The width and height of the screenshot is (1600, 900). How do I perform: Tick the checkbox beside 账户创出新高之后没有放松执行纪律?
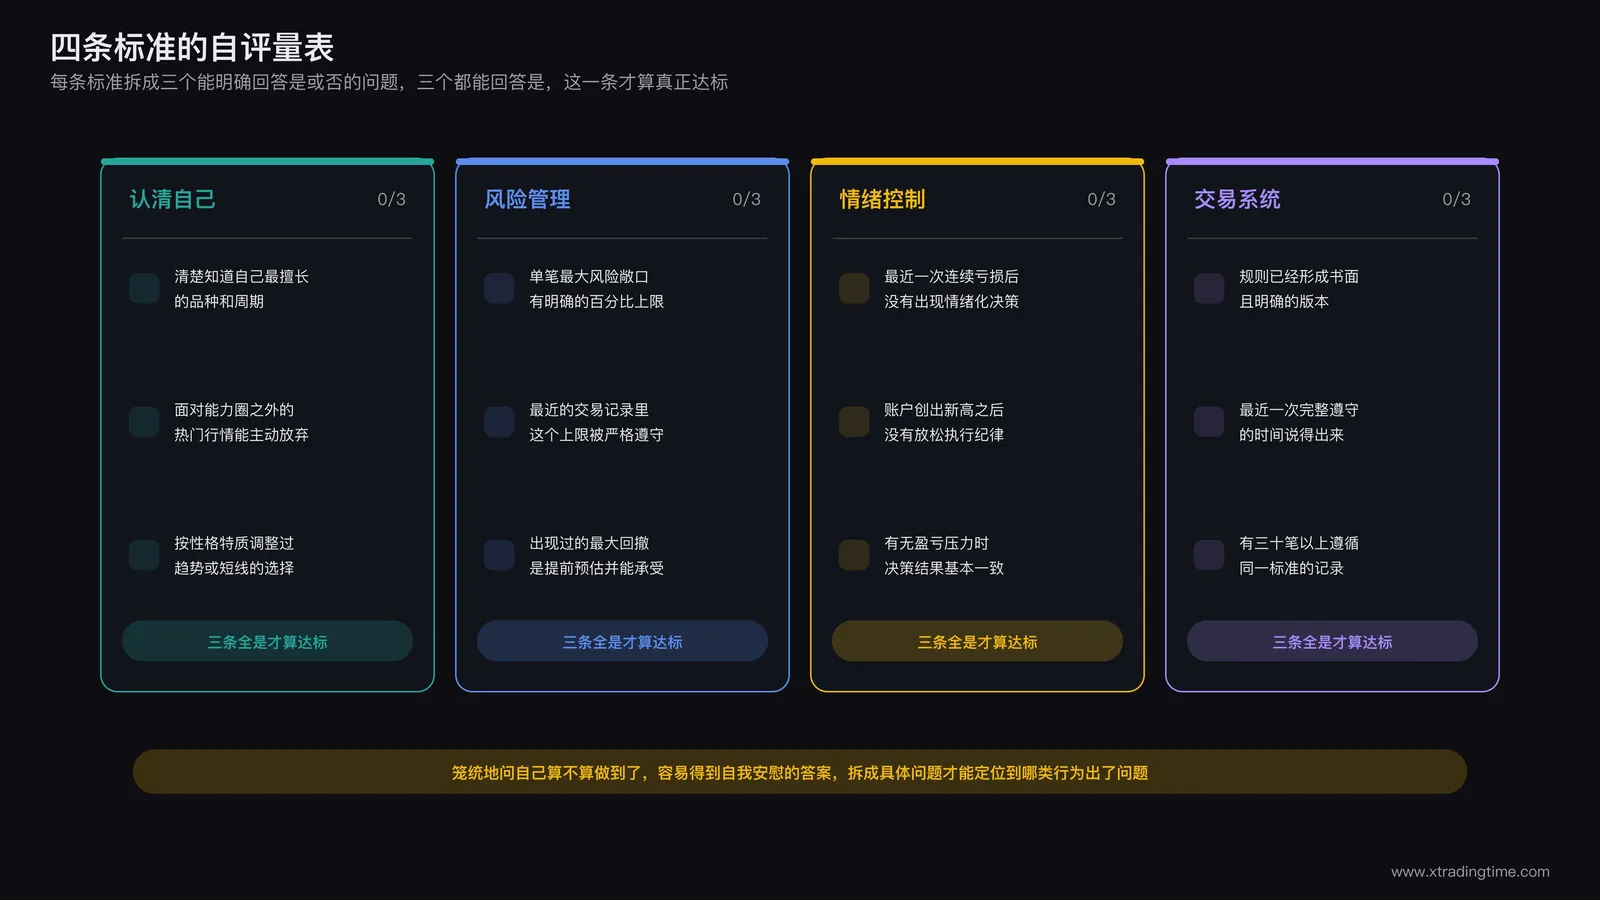pos(854,422)
